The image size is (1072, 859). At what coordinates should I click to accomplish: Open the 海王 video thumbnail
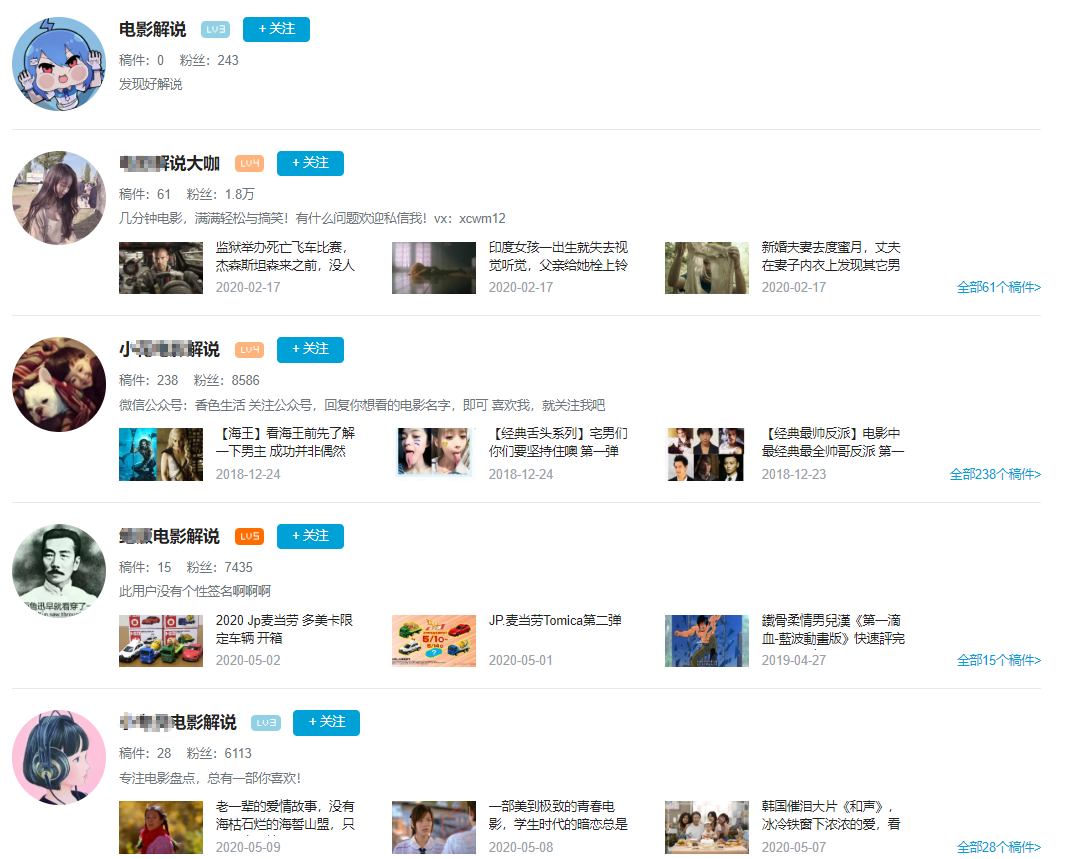coord(160,454)
